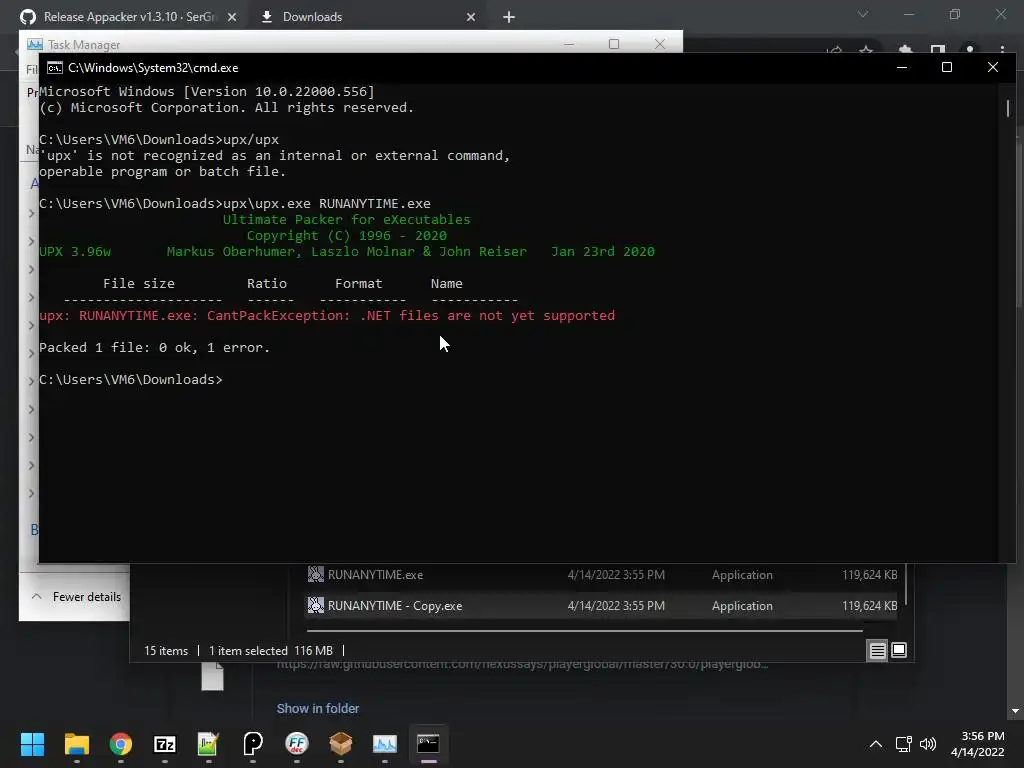Show hidden system tray icons
1024x768 pixels.
[876, 744]
